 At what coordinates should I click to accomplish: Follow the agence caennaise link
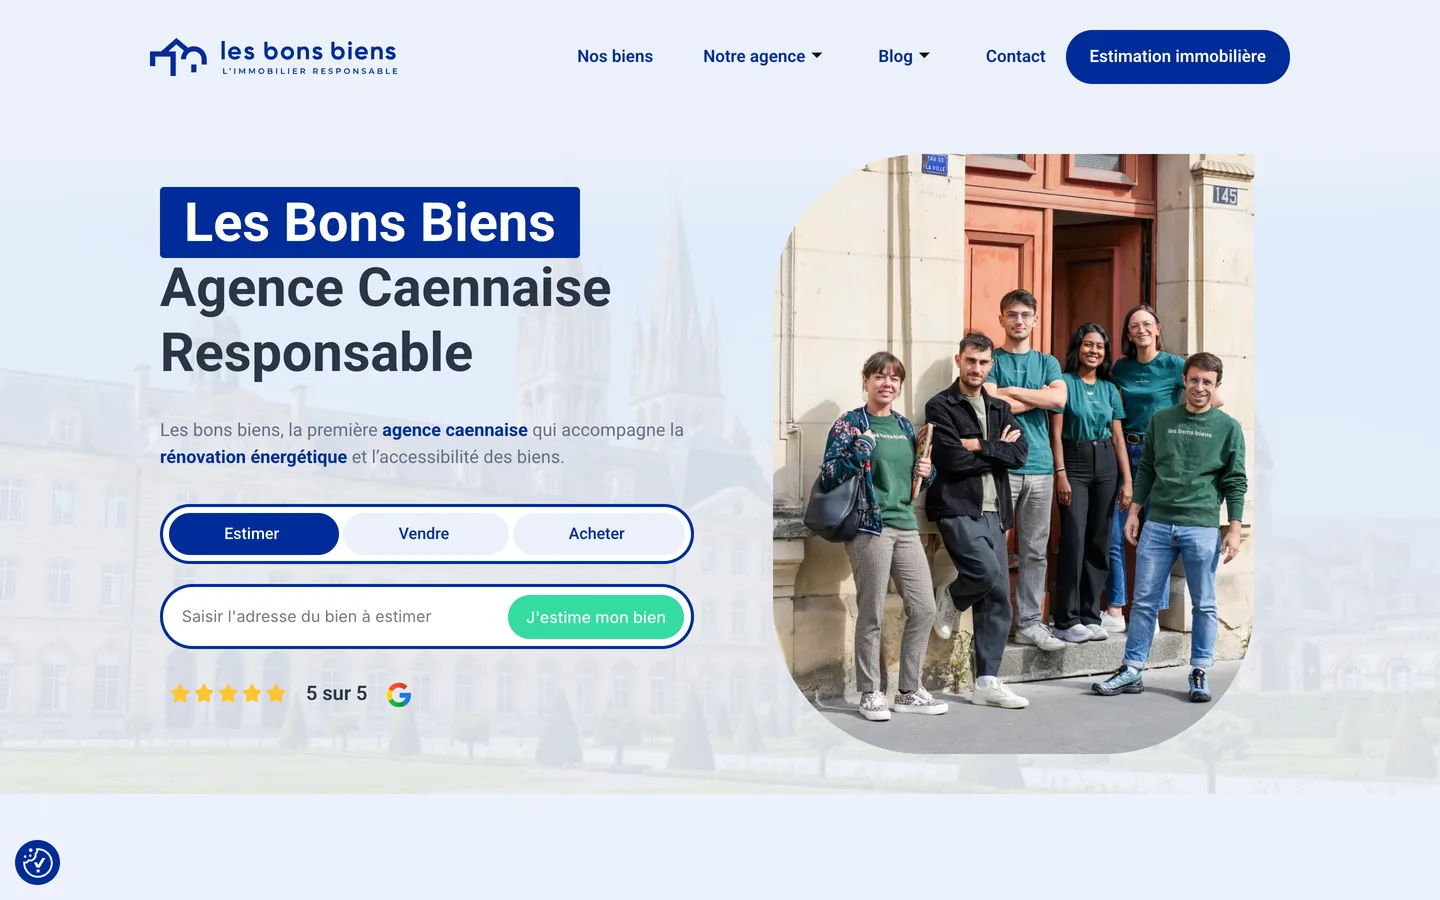click(455, 430)
